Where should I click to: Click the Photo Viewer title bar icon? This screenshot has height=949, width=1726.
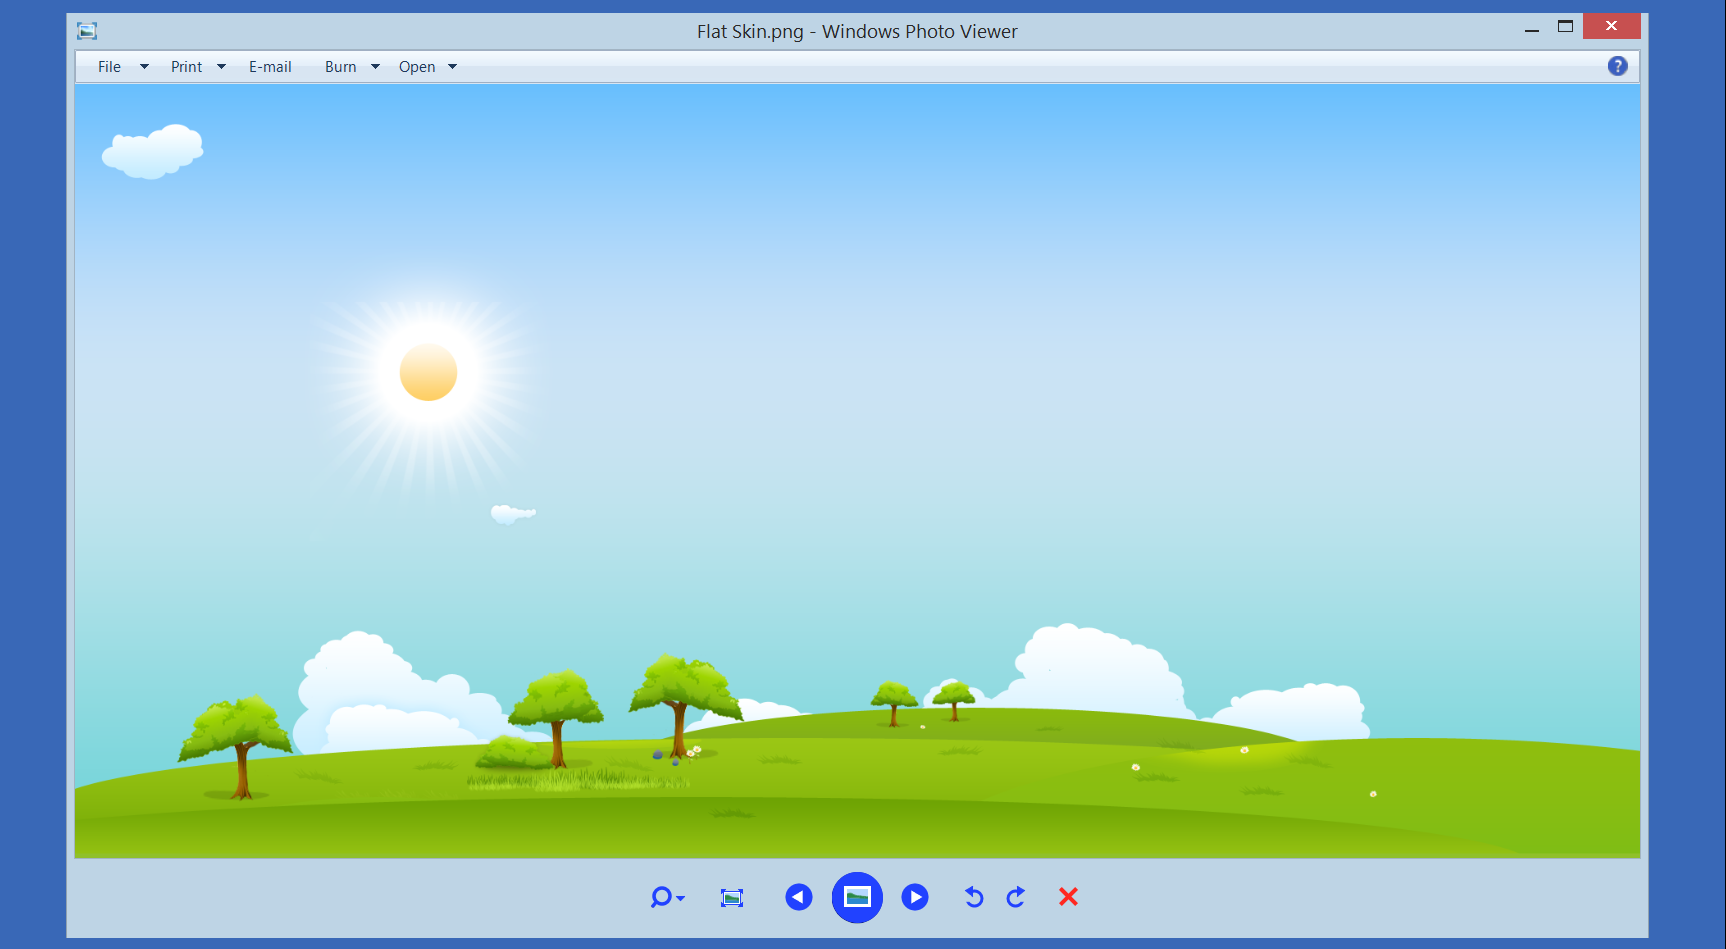pyautogui.click(x=87, y=31)
